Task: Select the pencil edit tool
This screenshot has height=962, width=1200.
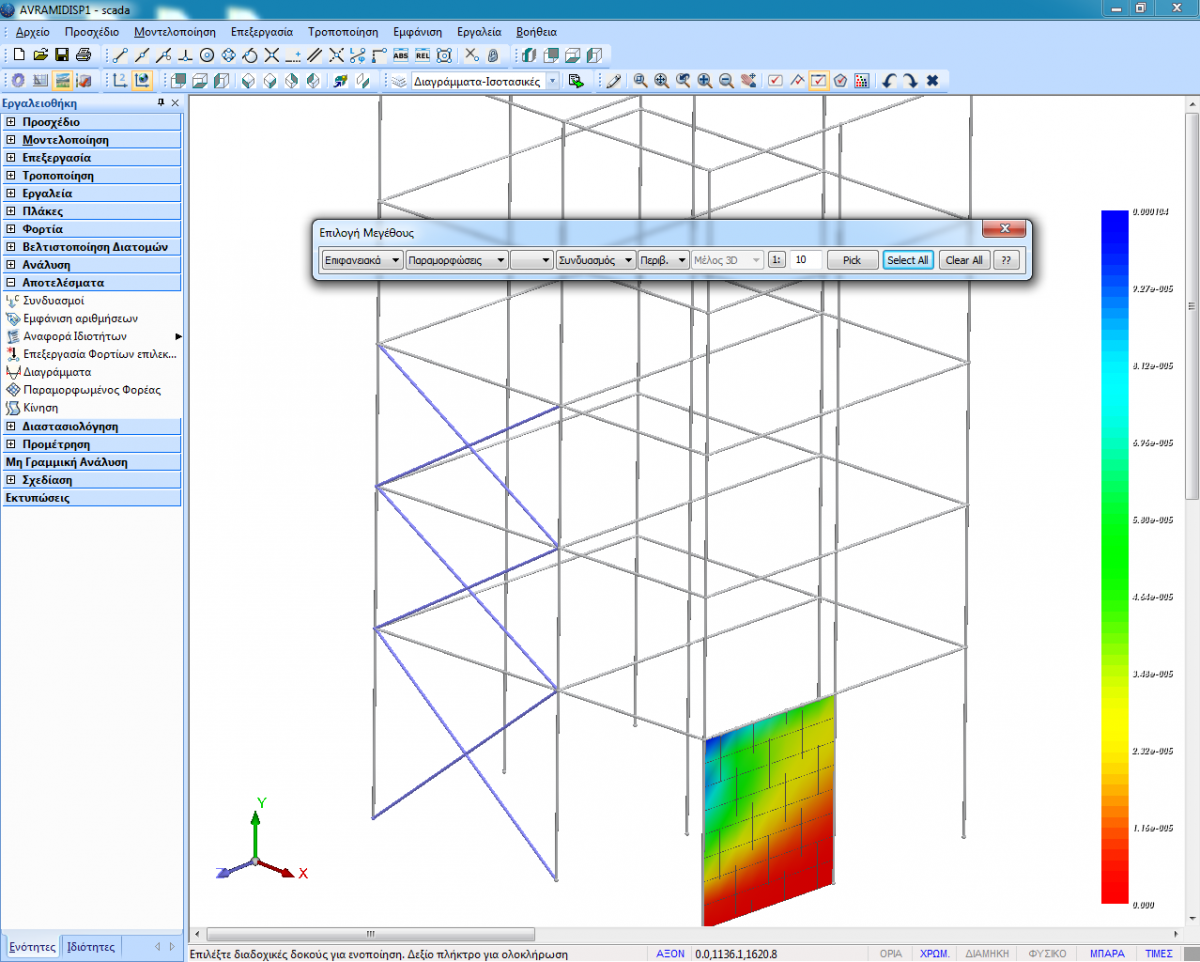Action: 614,81
